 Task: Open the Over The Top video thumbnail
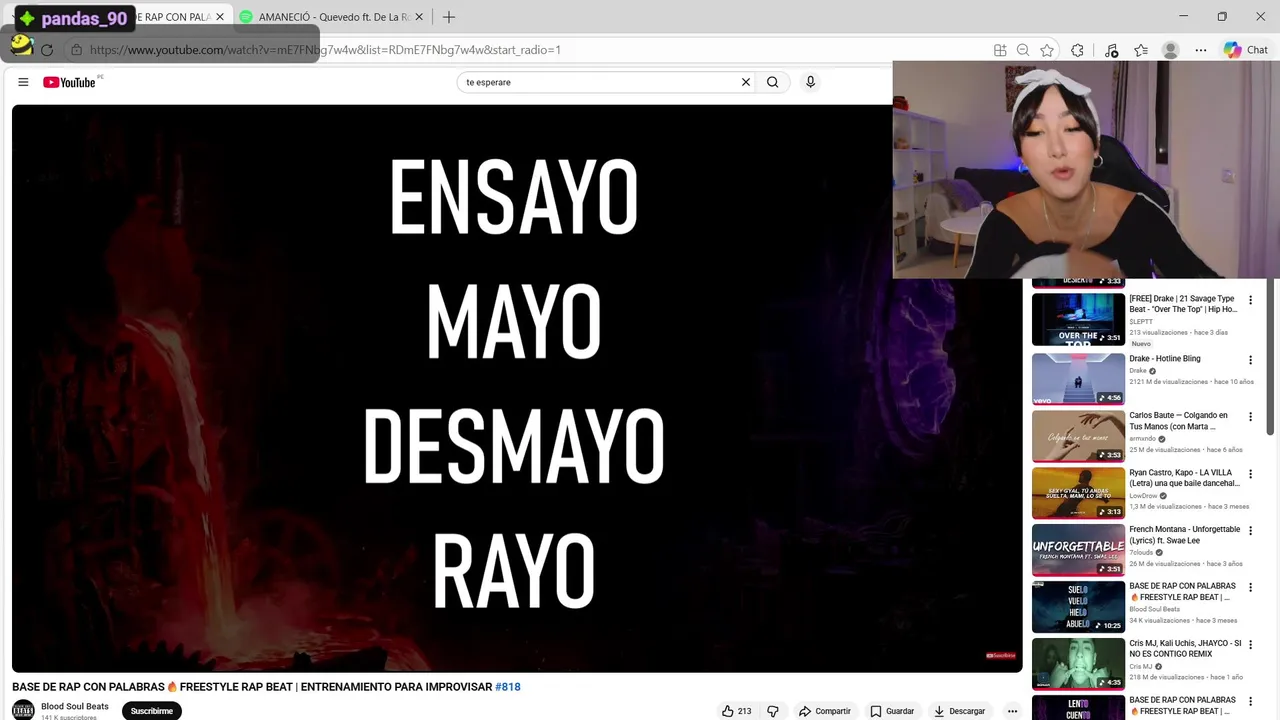[1078, 319]
